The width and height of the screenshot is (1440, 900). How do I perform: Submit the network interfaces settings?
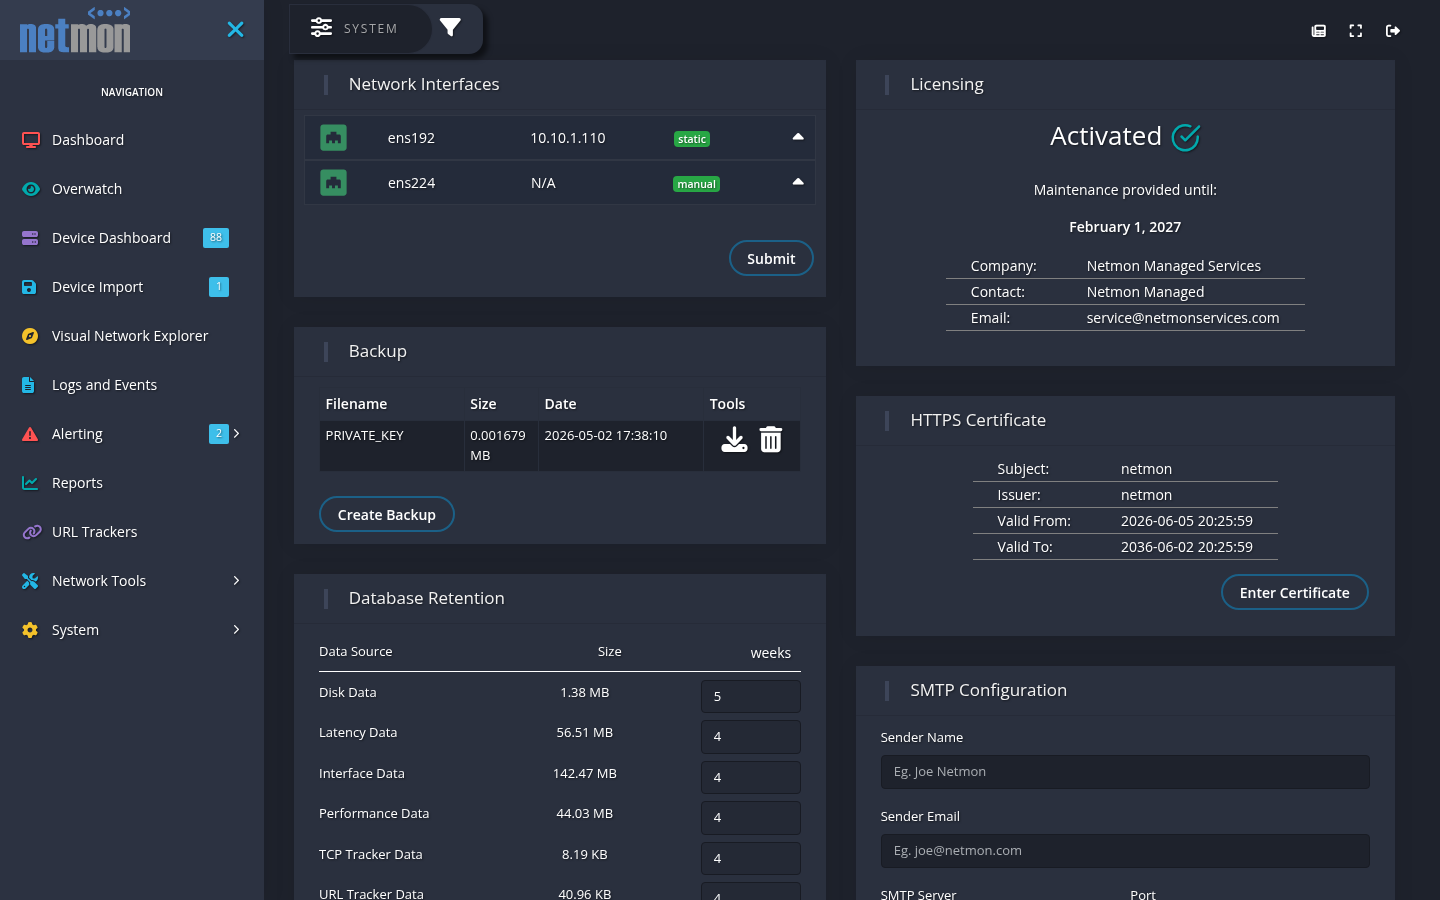771,258
